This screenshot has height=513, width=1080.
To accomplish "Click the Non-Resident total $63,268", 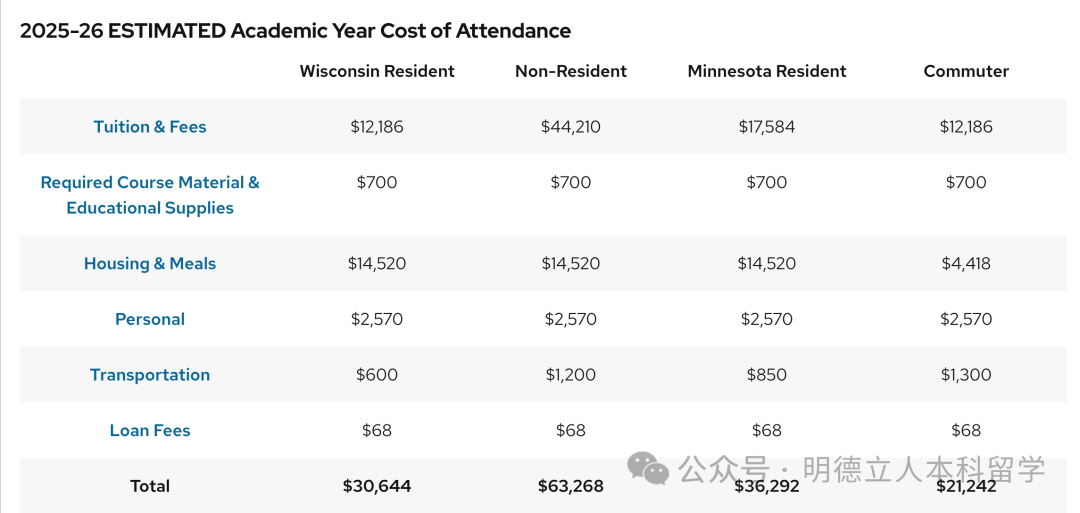I will (x=571, y=486).
